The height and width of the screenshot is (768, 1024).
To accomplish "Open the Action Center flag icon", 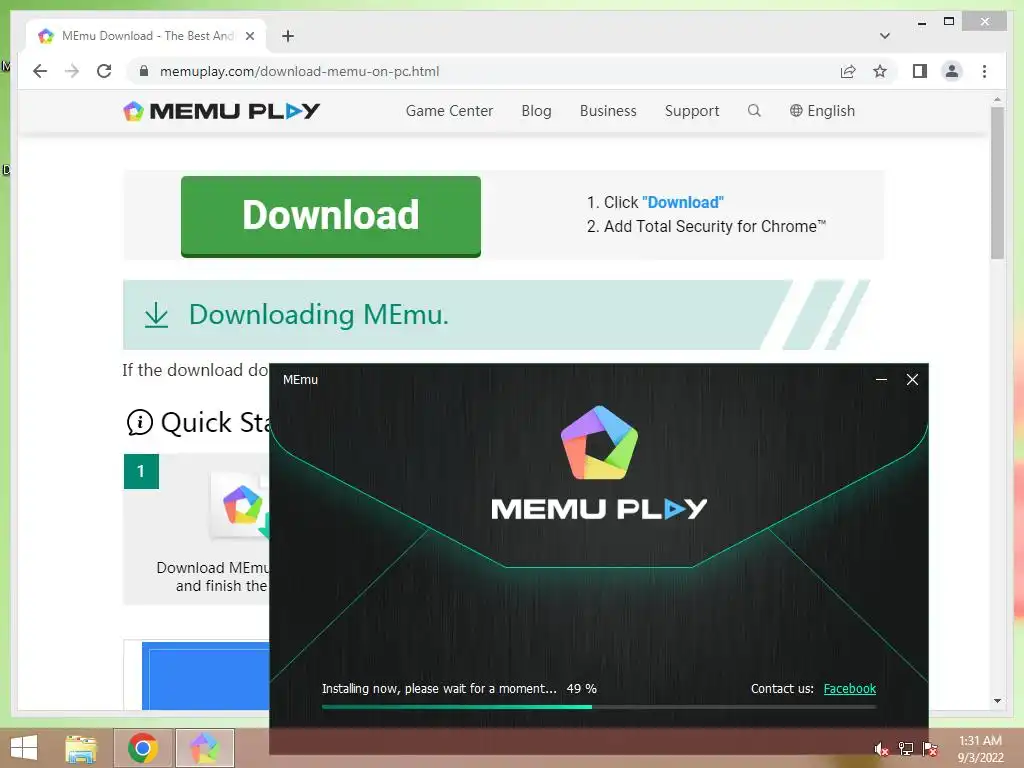I will click(x=929, y=749).
